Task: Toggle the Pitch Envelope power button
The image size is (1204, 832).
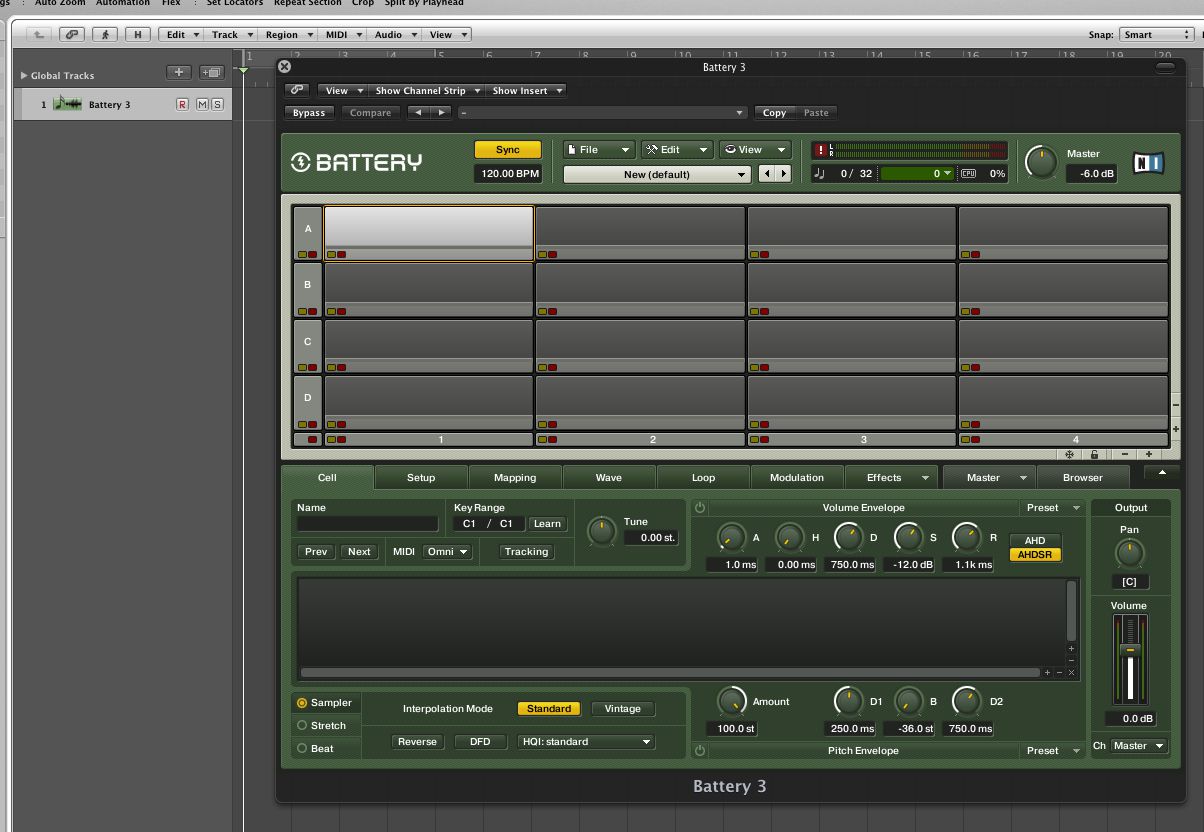Action: click(700, 750)
